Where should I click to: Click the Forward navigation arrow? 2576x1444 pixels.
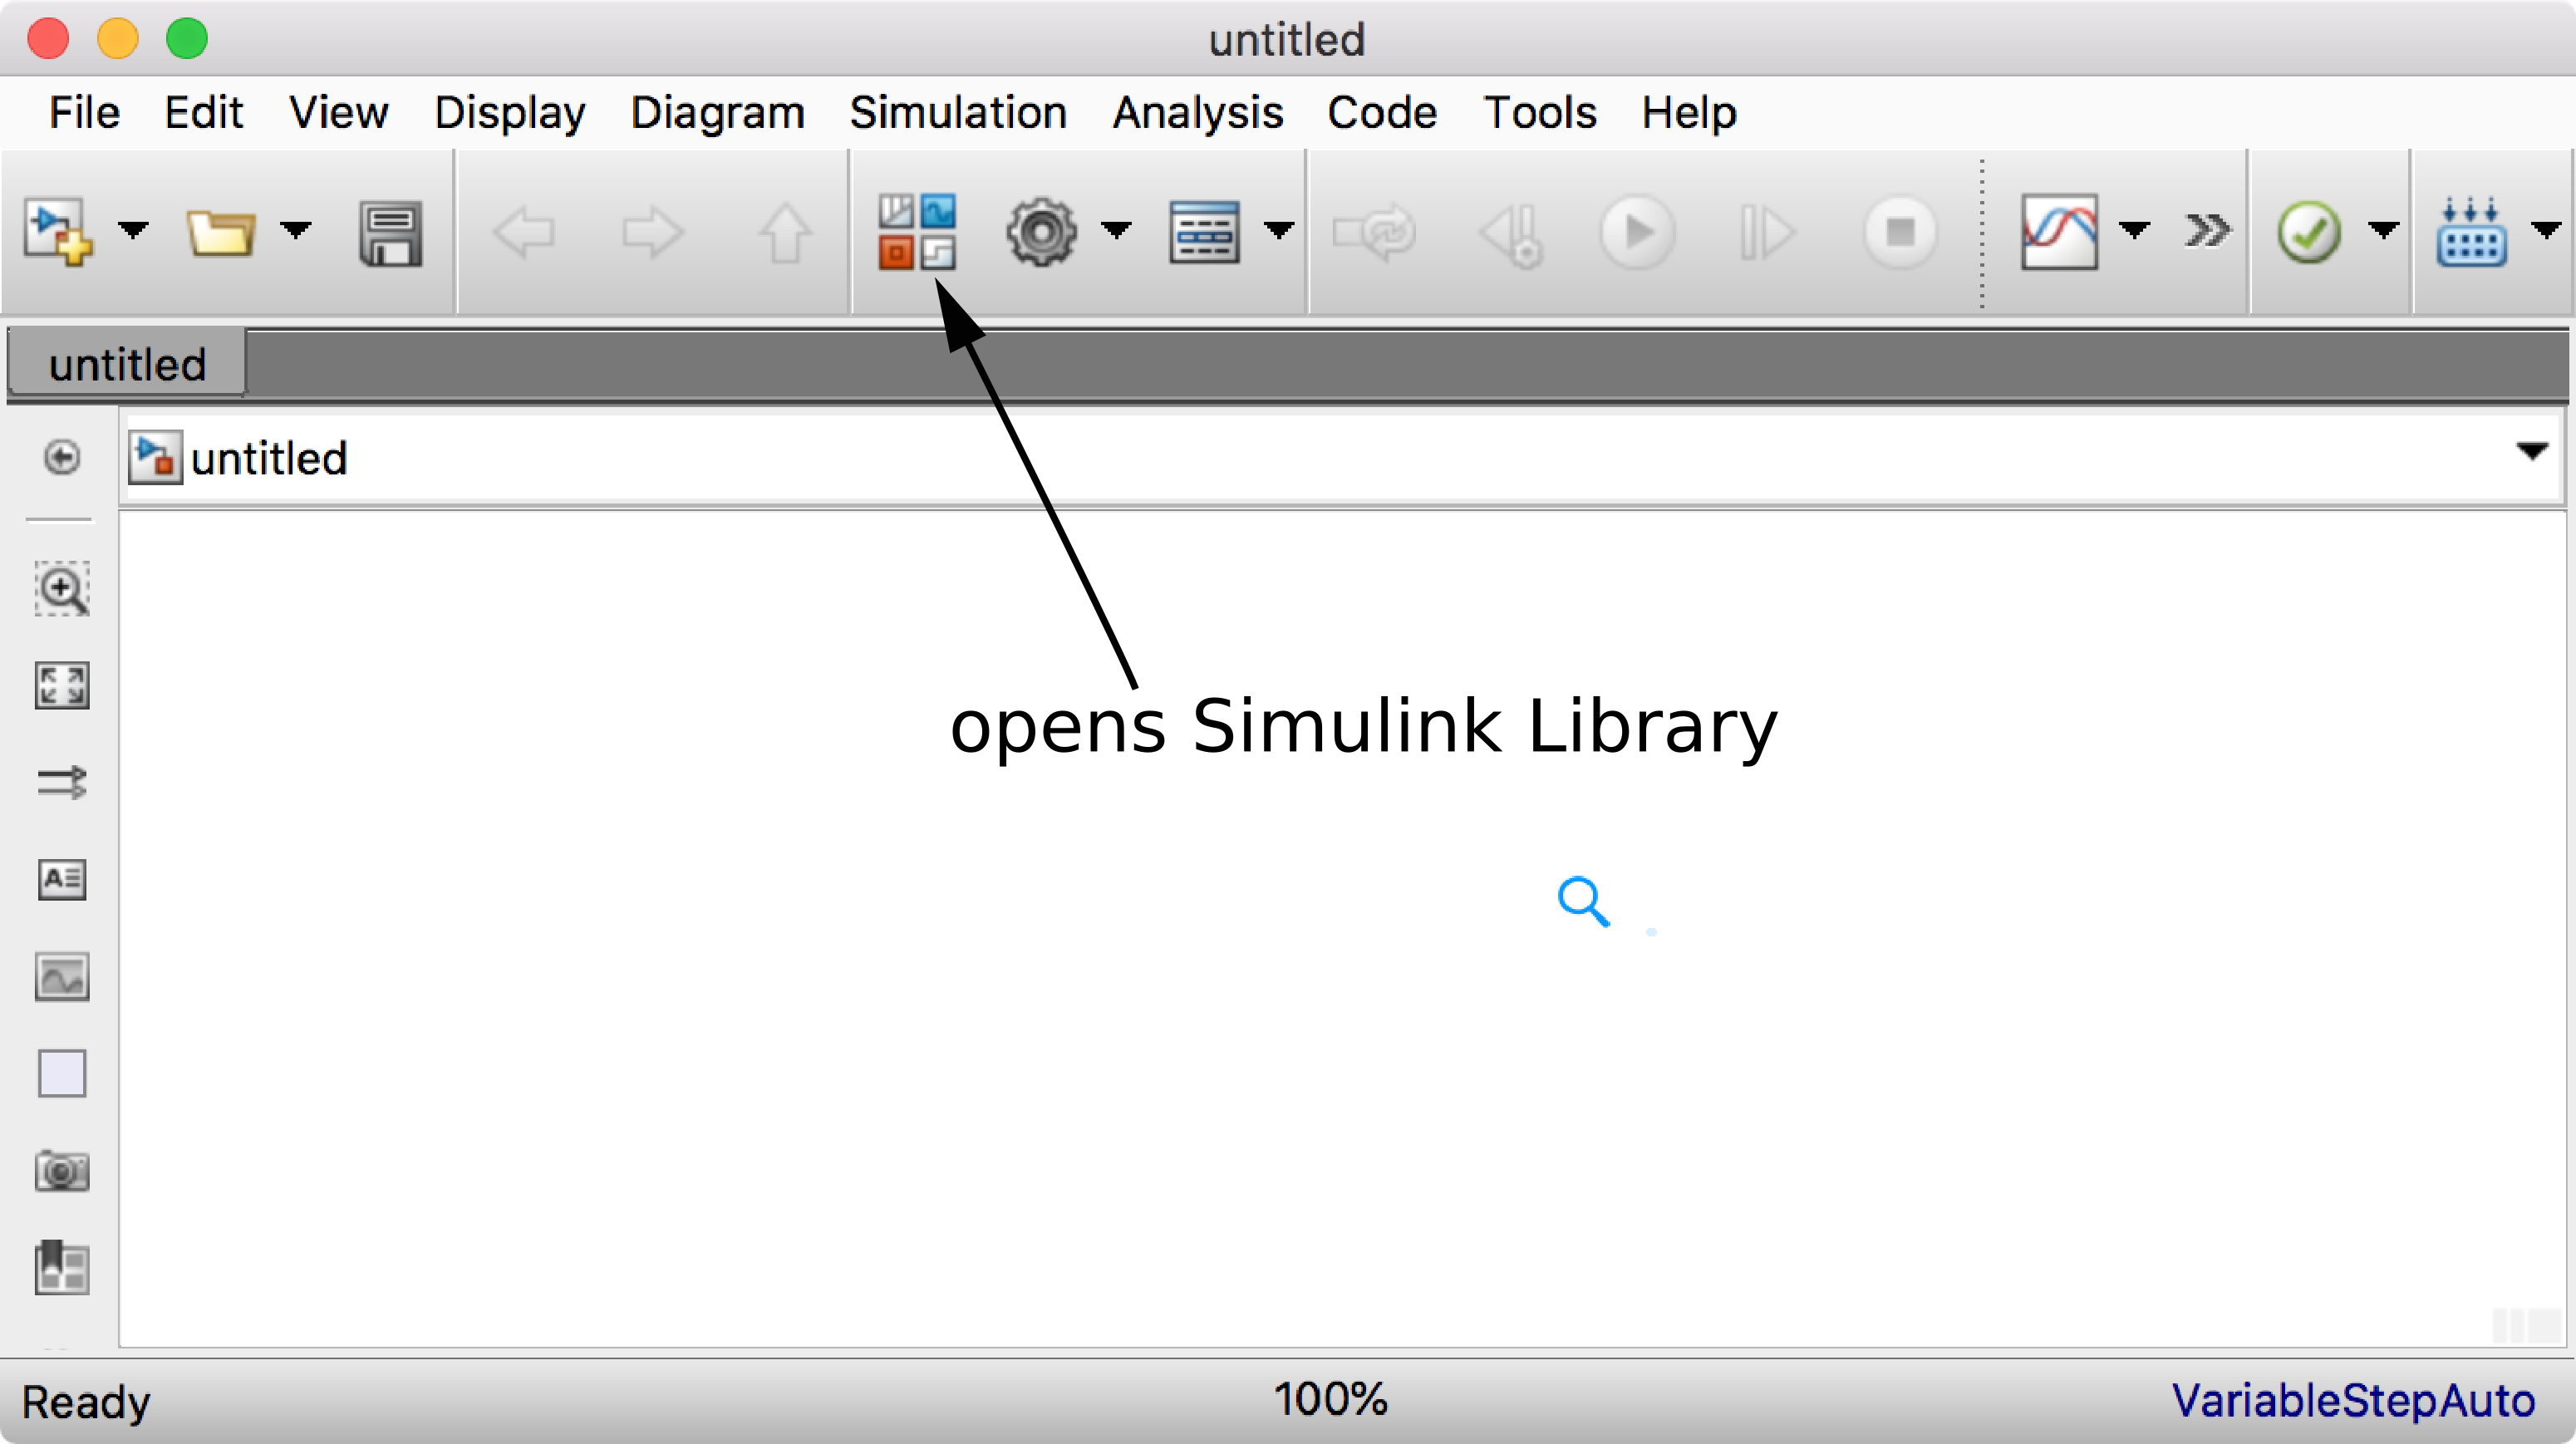pos(653,232)
